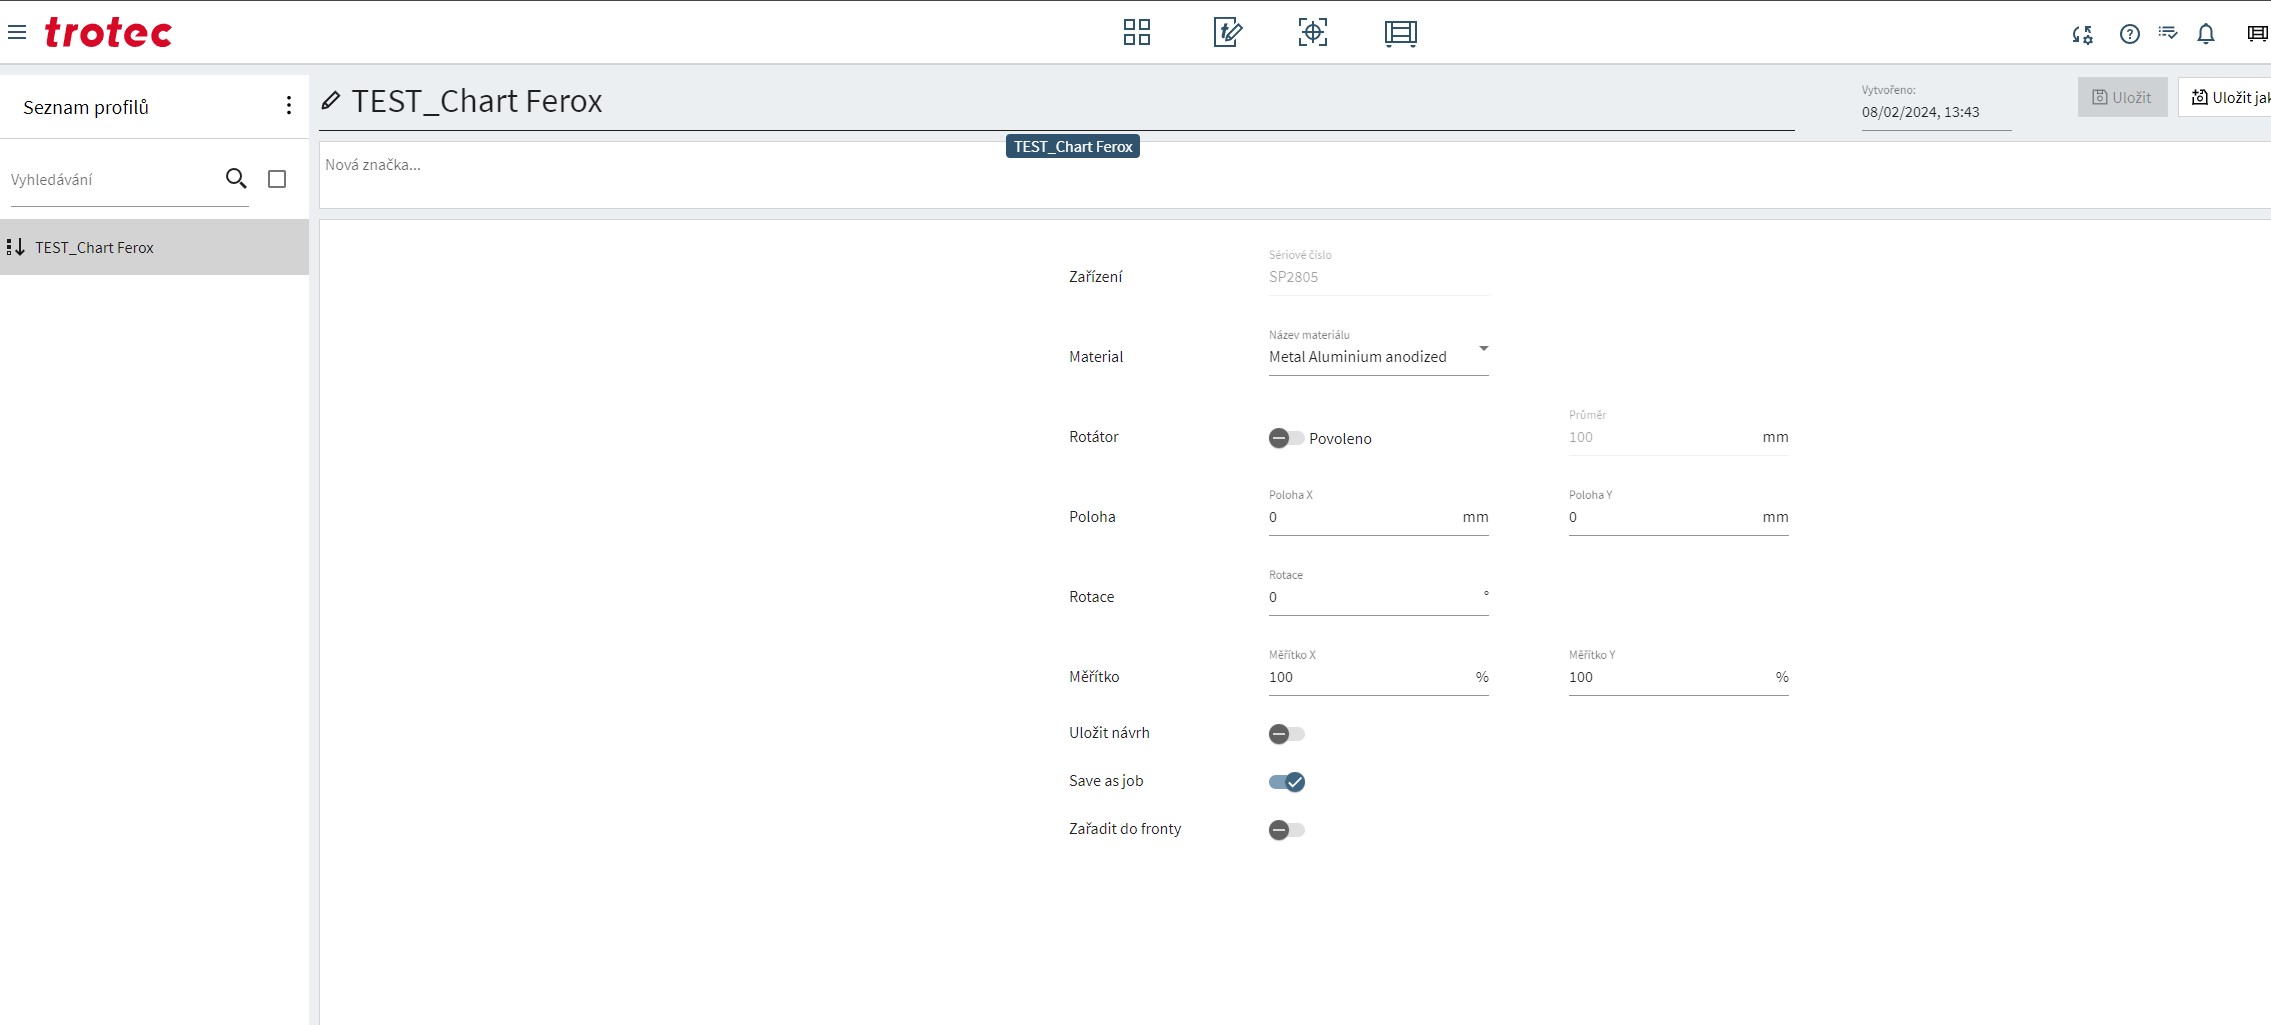Tick the select-all checkbox beside search
The image size is (2271, 1025).
point(277,179)
